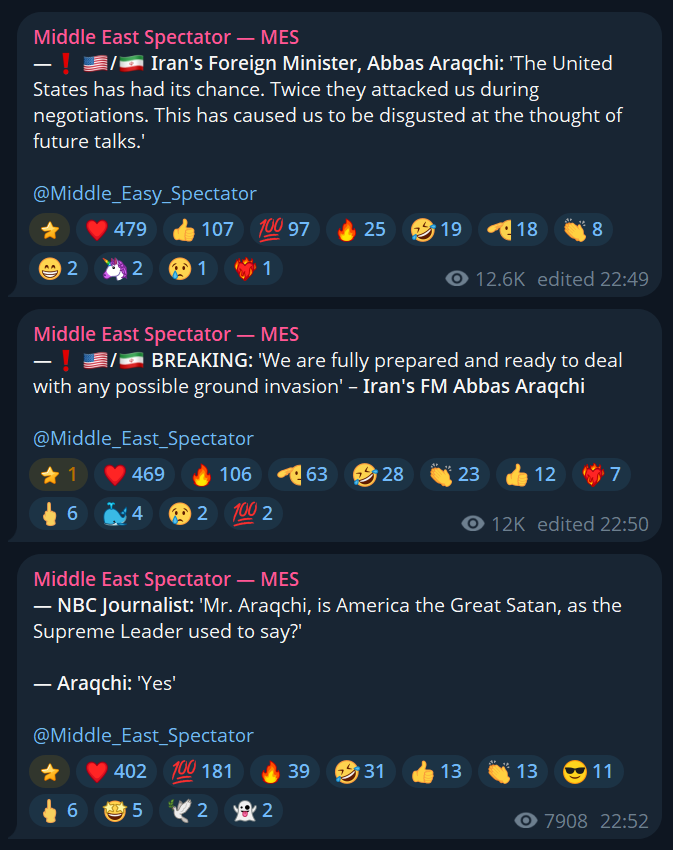The width and height of the screenshot is (673, 850).
Task: Open the @Middle_Easy_Spectator link
Action: [x=145, y=194]
